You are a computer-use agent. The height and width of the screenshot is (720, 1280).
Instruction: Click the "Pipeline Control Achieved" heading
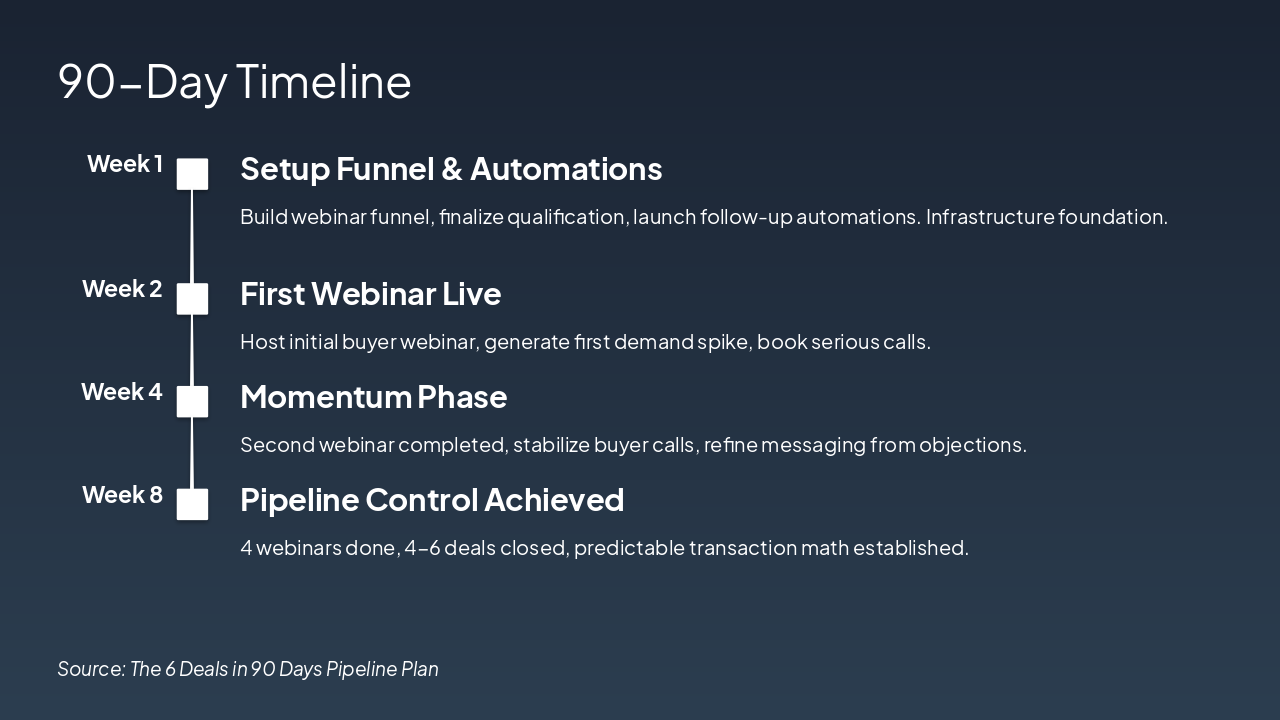(432, 500)
